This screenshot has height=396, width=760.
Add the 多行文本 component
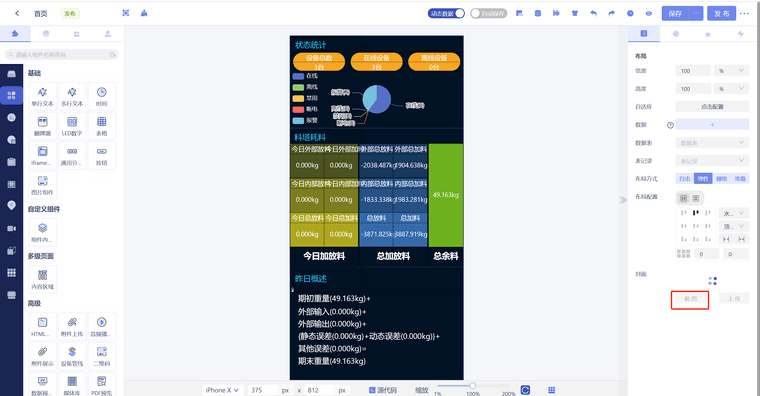[x=72, y=96]
